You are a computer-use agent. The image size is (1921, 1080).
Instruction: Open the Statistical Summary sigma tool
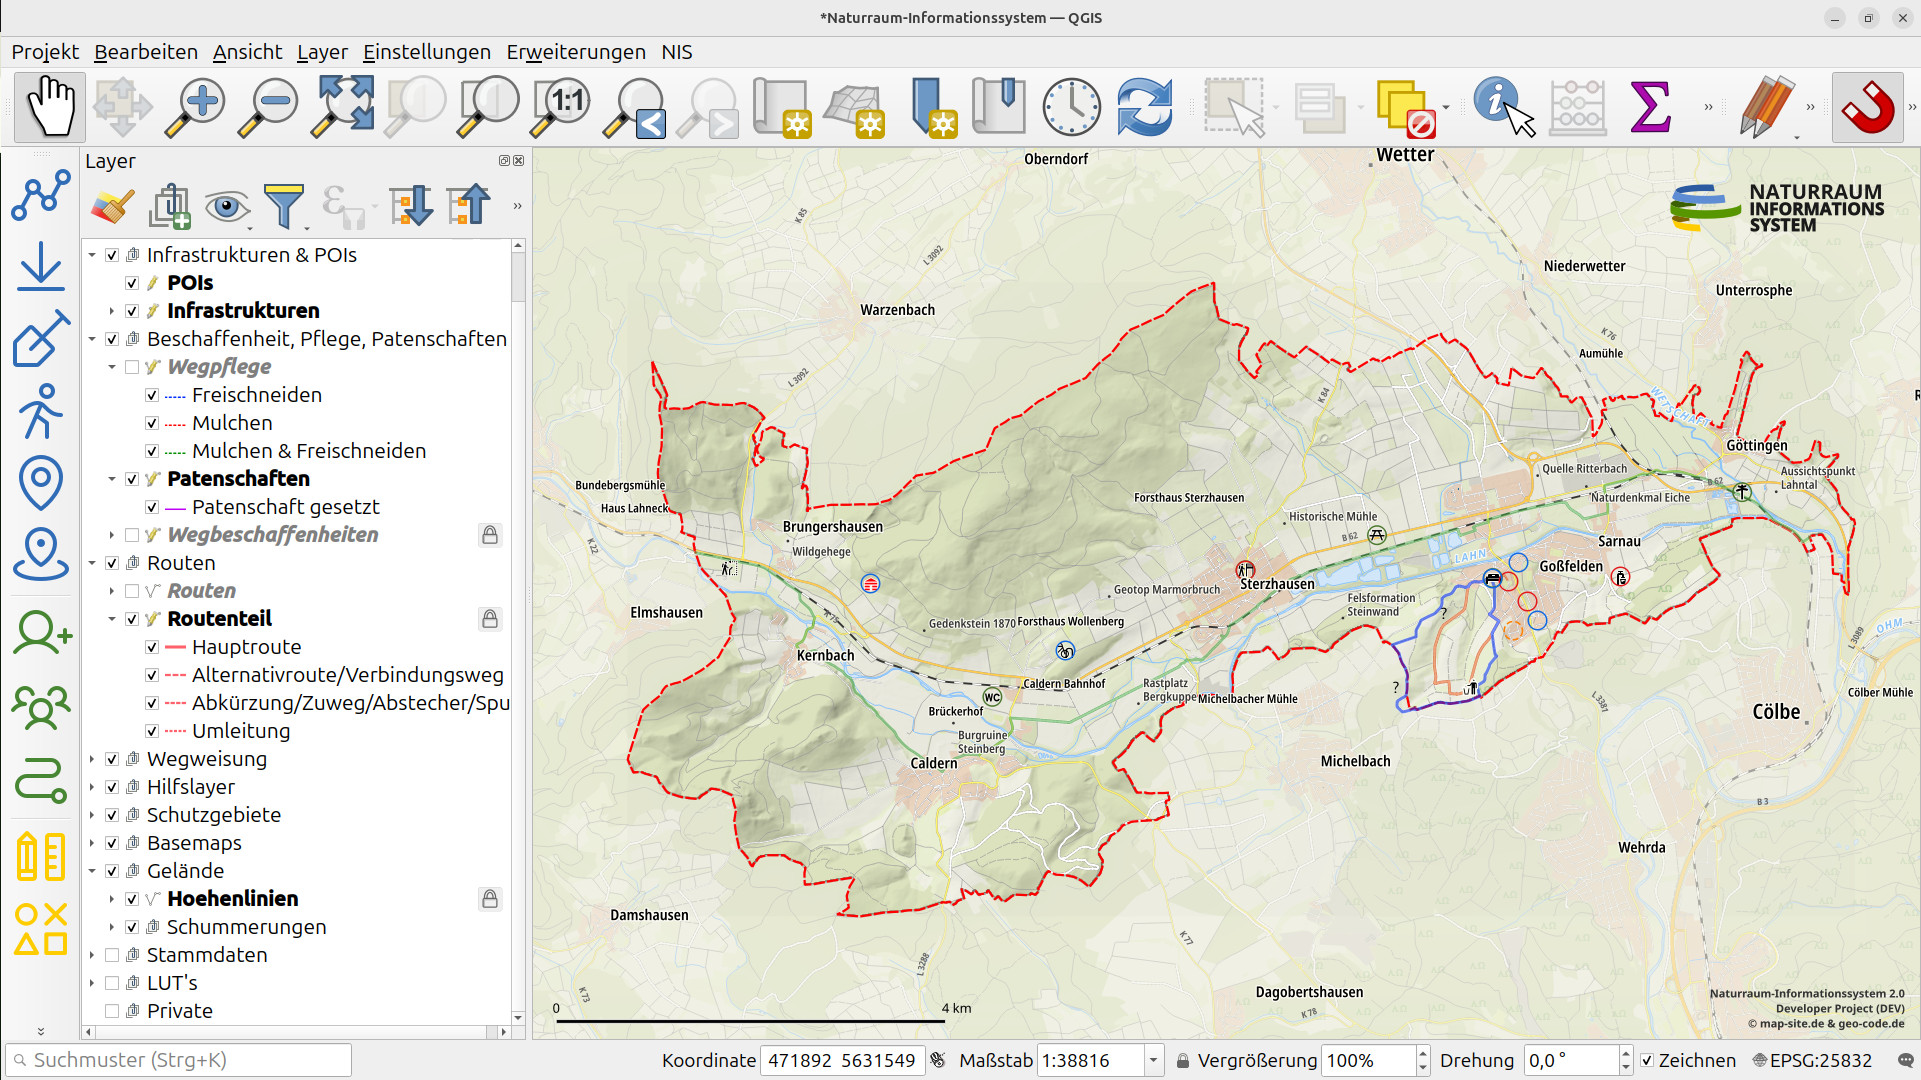[x=1650, y=106]
